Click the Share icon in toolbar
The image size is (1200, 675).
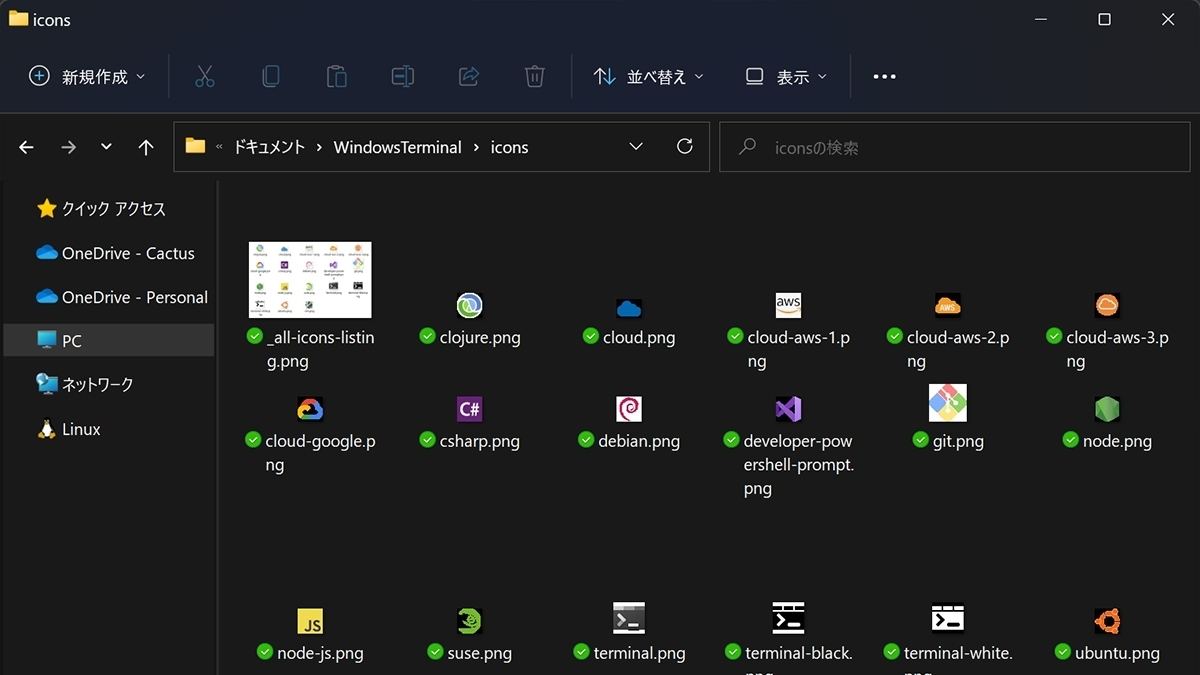pyautogui.click(x=469, y=76)
